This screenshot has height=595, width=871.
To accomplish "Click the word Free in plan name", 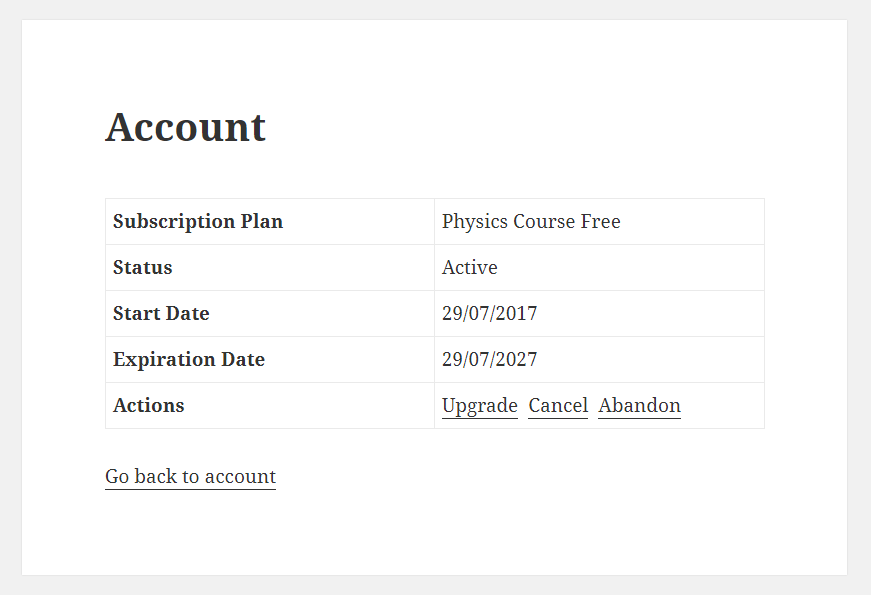I will pyautogui.click(x=600, y=221).
